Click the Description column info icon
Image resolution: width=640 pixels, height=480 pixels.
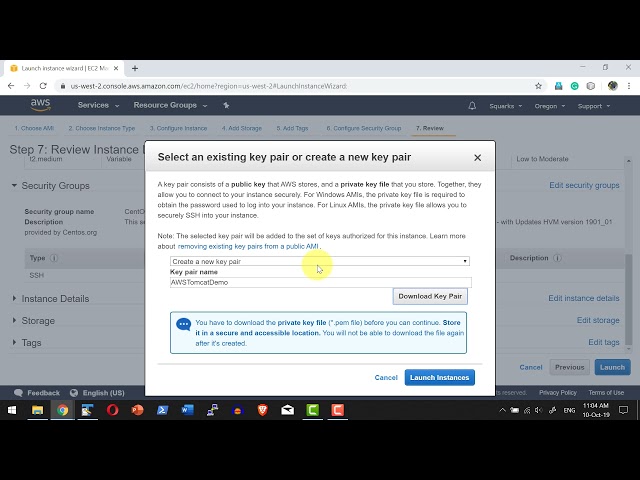[557, 258]
